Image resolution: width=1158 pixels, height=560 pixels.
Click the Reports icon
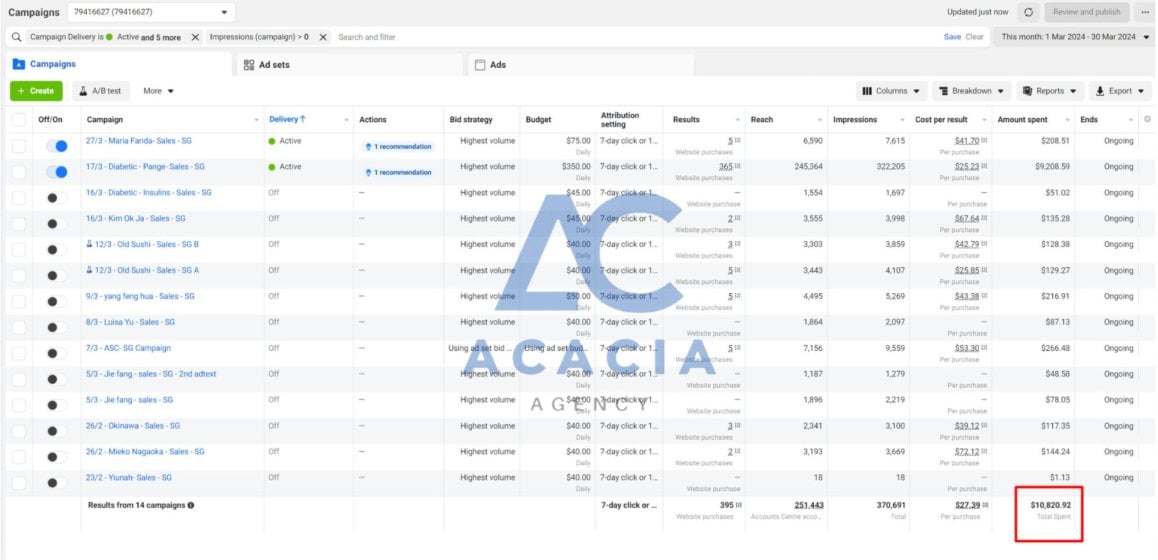click(x=1027, y=91)
